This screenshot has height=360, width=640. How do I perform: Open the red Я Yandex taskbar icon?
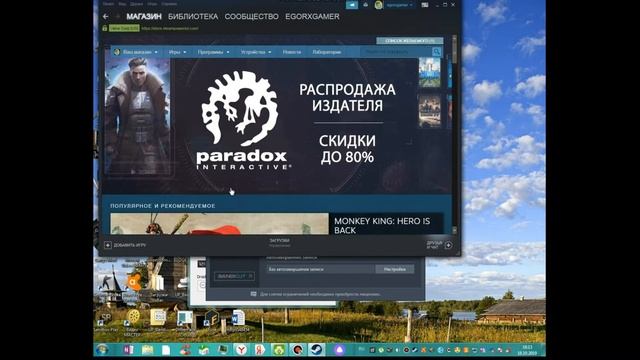(x=260, y=350)
